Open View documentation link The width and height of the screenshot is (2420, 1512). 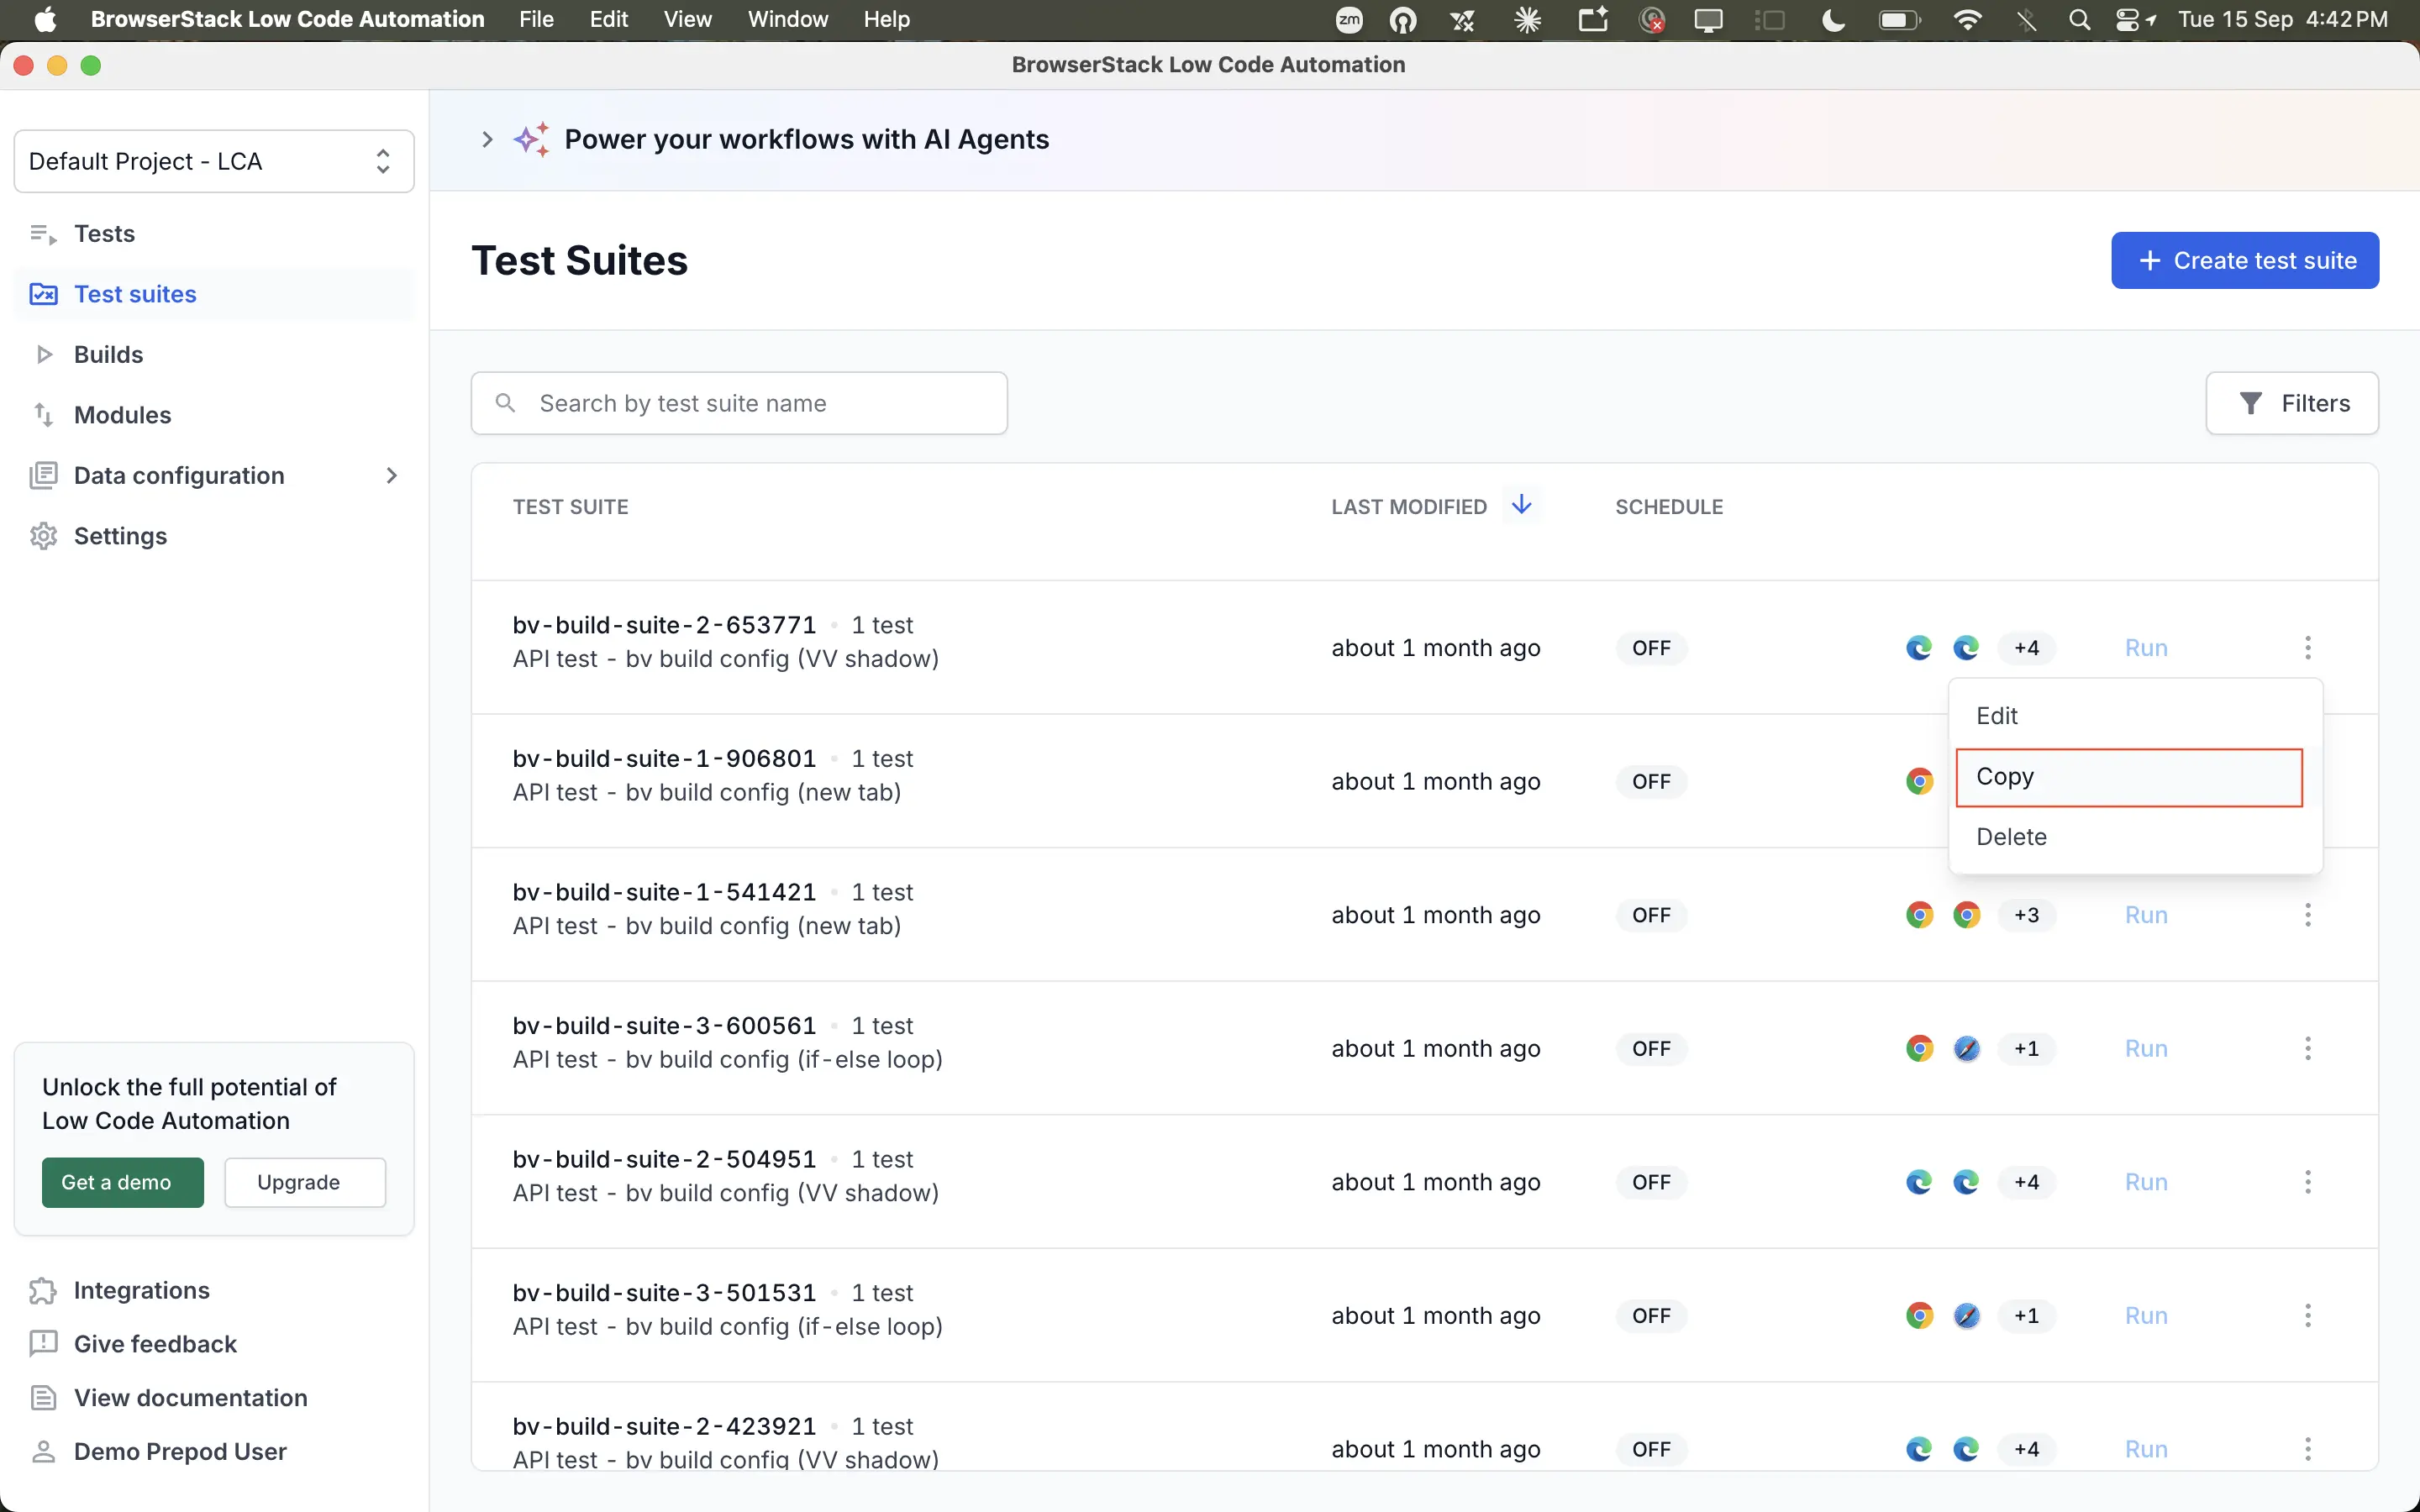point(190,1398)
